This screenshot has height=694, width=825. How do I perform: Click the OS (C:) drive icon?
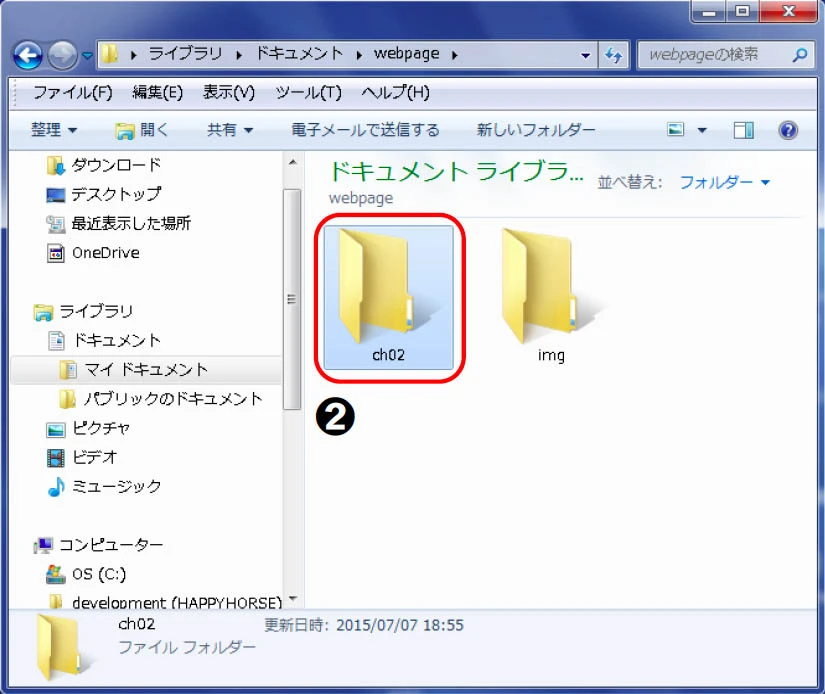(55, 574)
